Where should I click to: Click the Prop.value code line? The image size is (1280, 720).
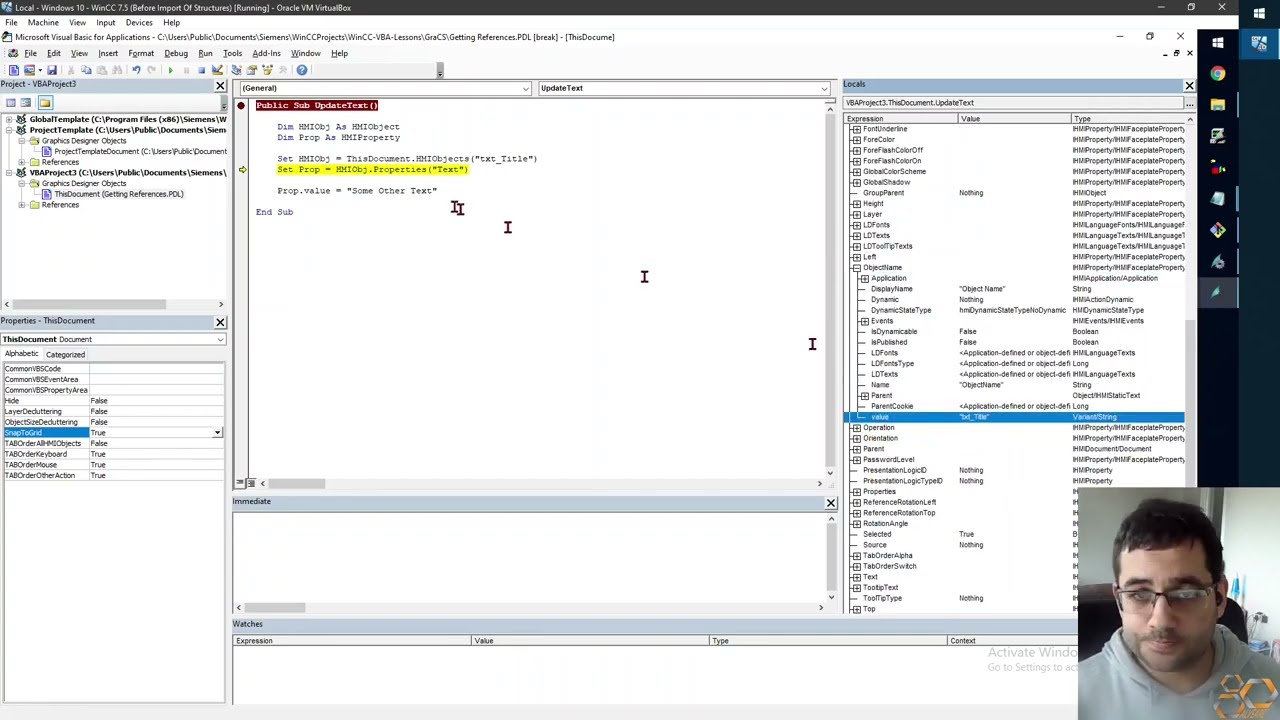point(357,191)
